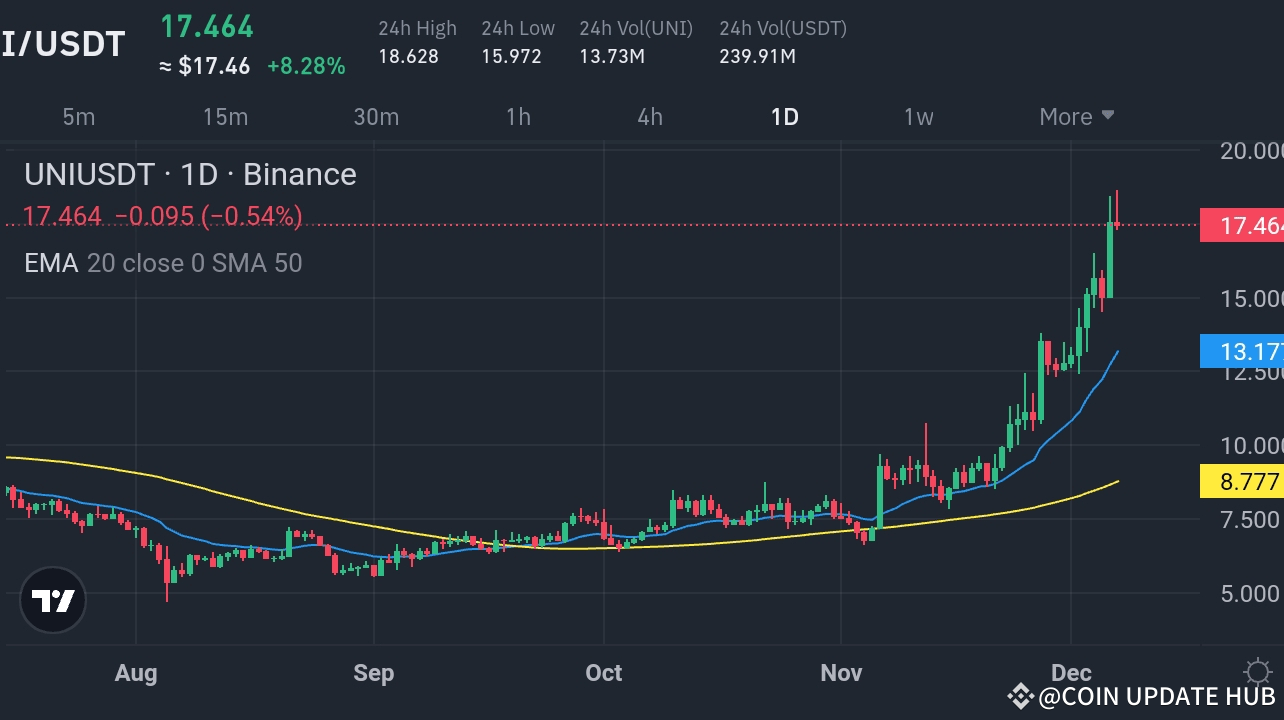Open chart settings gear icon
1284x720 pixels.
(1257, 671)
